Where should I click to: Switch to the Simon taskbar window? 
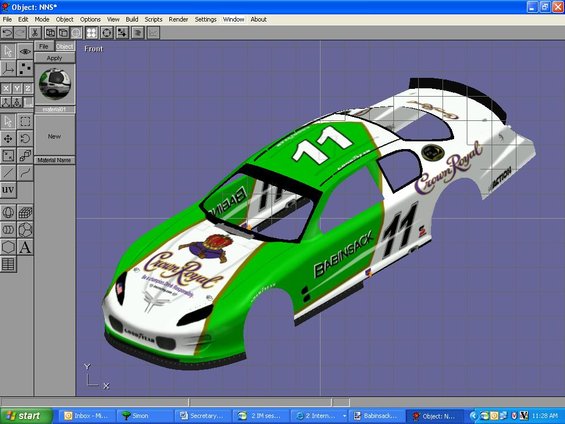coord(145,416)
